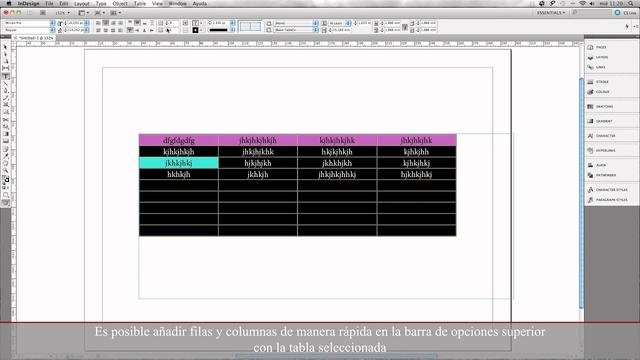Viewport: 640px width, 360px height.
Task: Click the black stroke color swatch
Action: coord(196,30)
